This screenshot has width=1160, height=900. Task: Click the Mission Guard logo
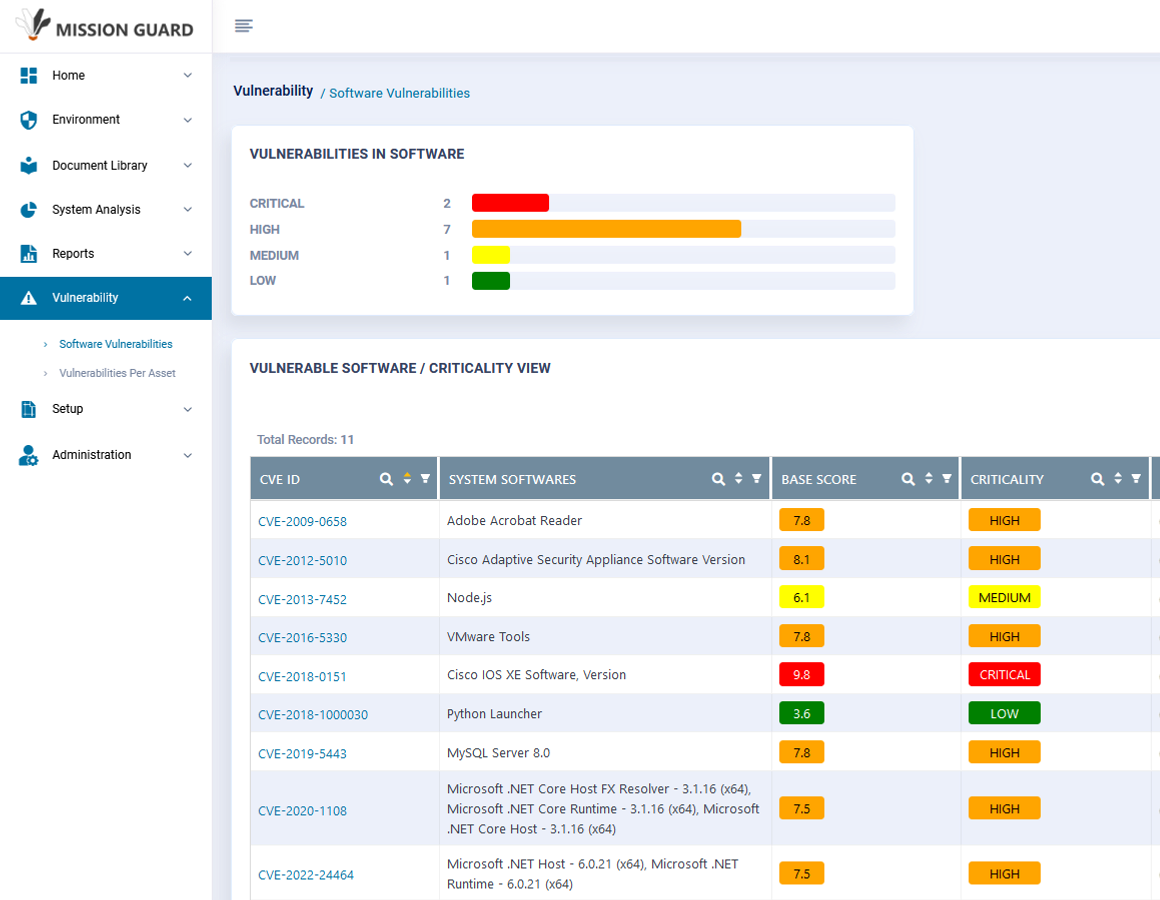tap(104, 25)
